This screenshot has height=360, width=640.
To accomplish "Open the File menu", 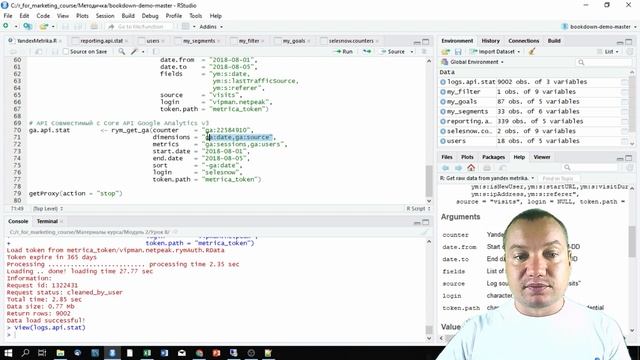I will coord(8,16).
